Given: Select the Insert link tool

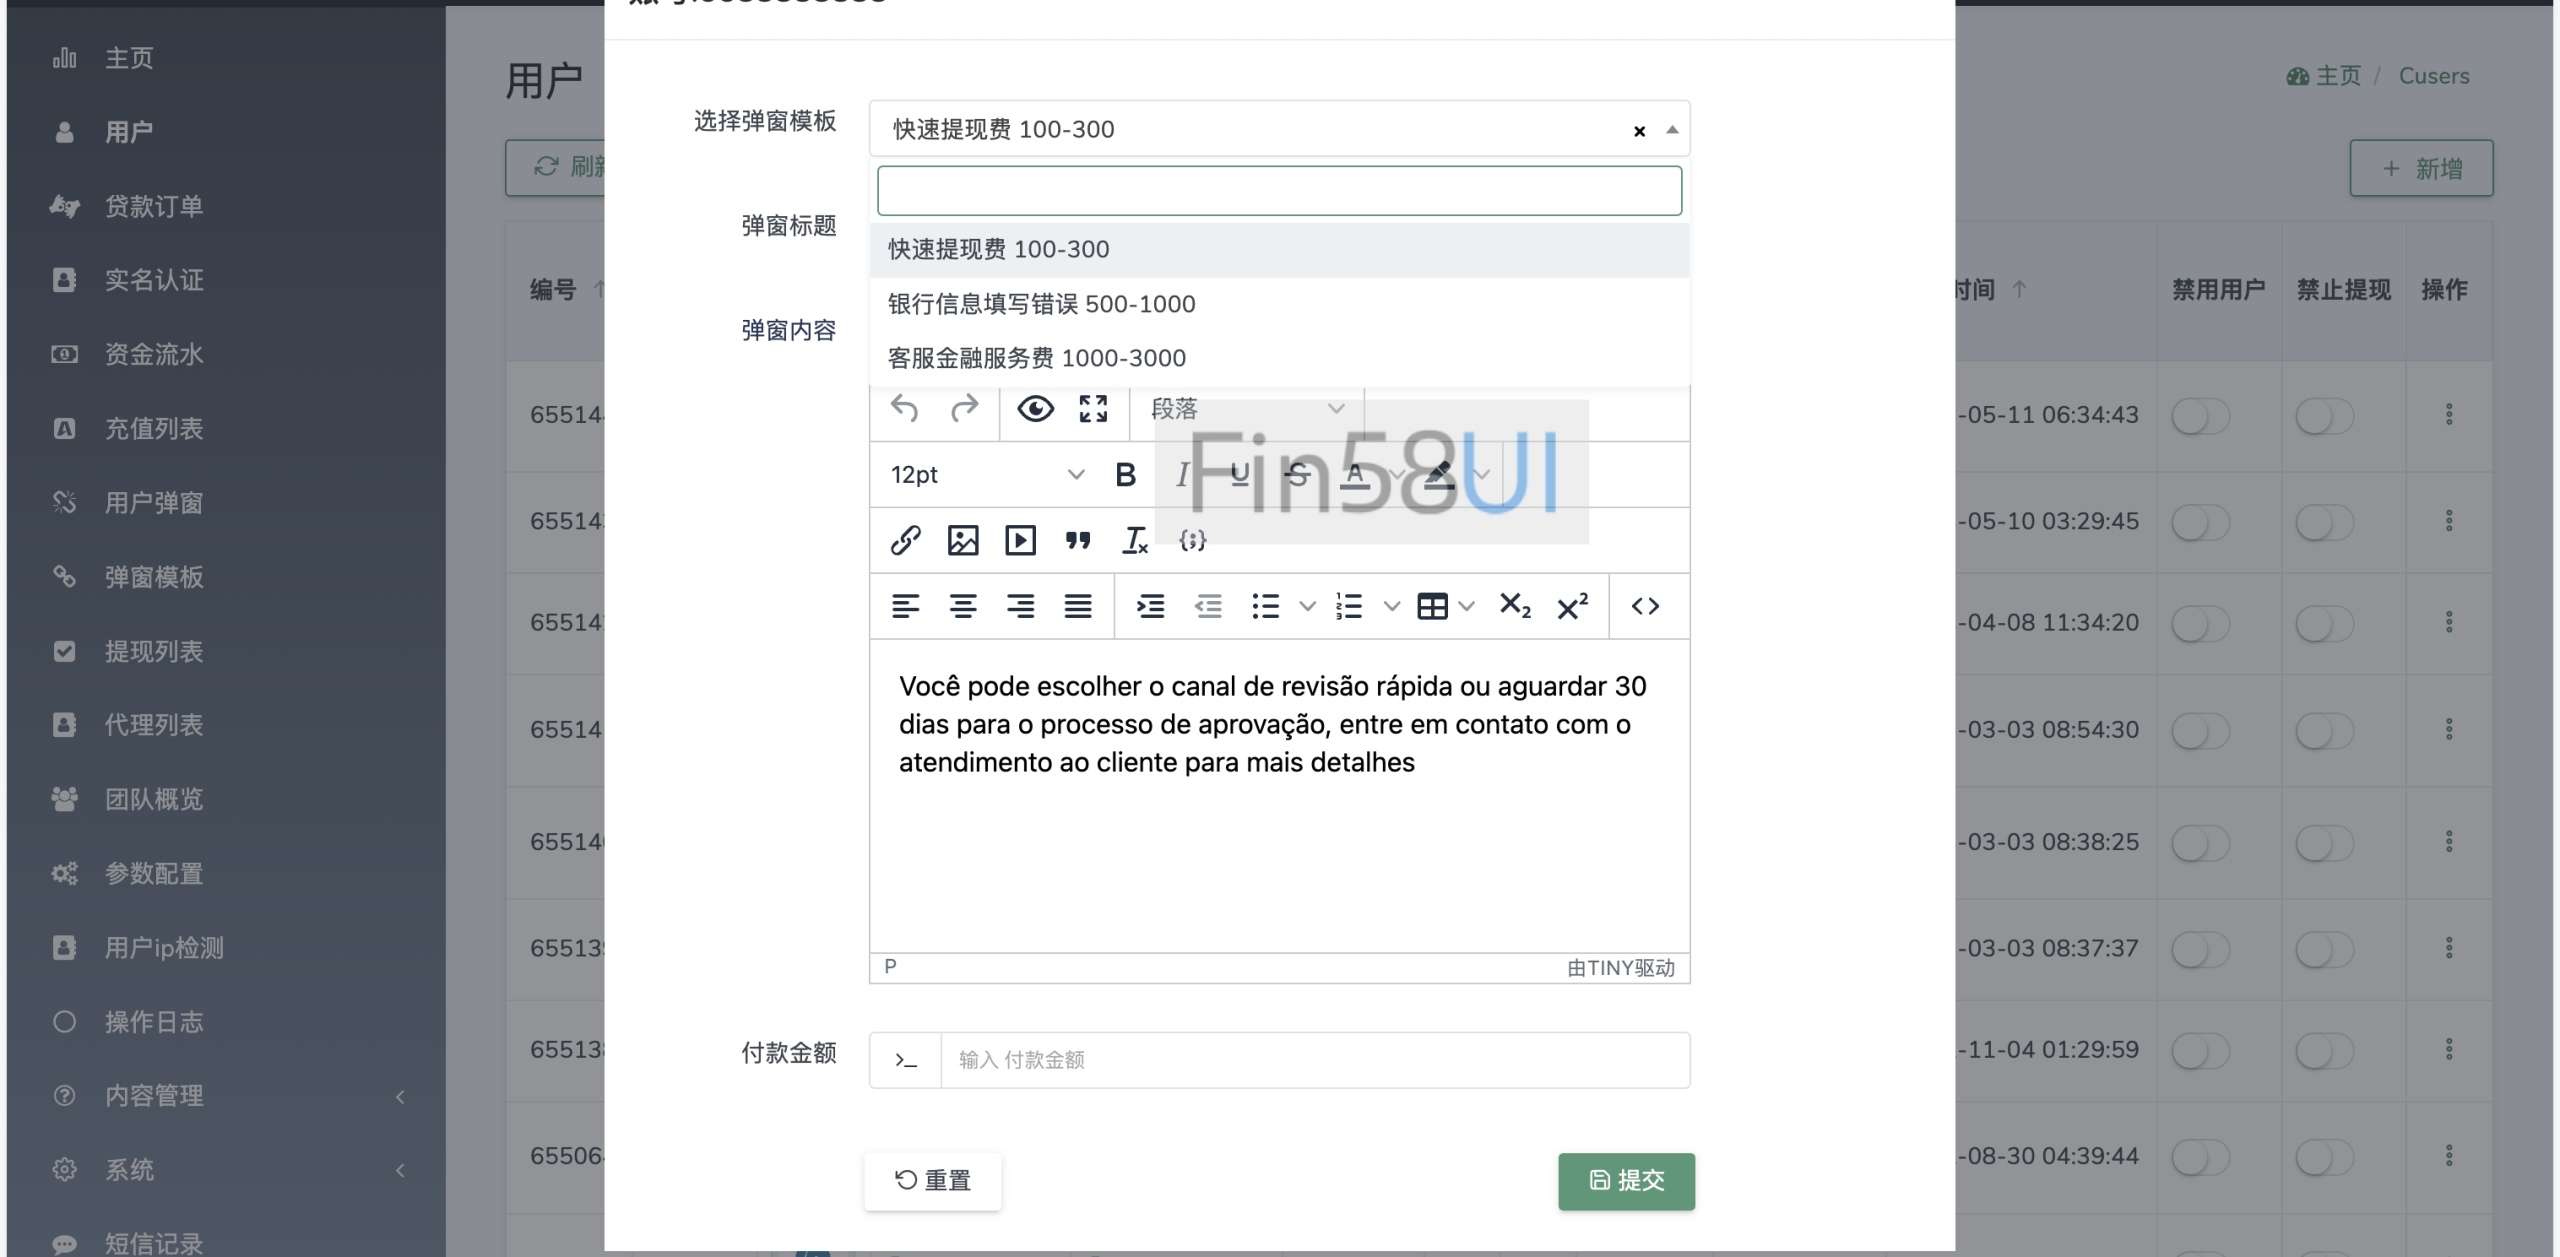Looking at the screenshot, I should pos(904,540).
